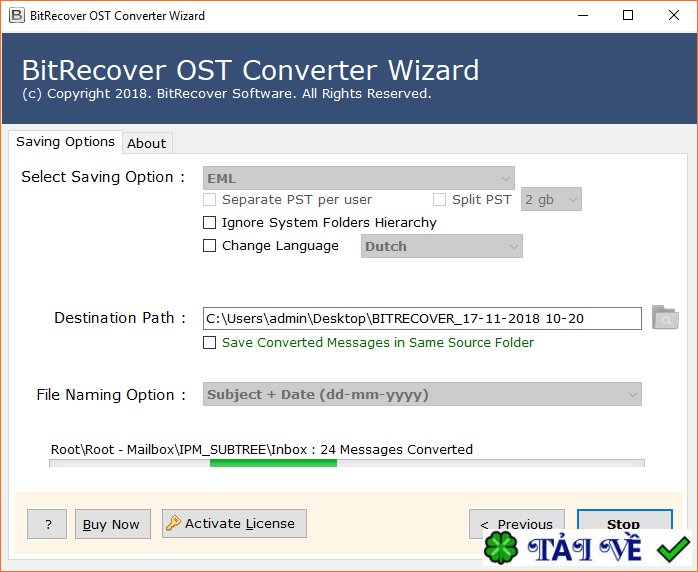The image size is (698, 572).
Task: Click the BitRecover logo icon in title bar
Action: (16, 16)
